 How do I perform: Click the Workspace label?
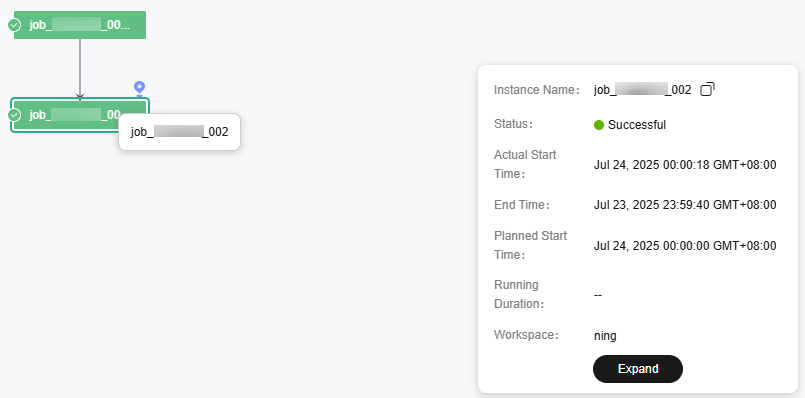[526, 335]
